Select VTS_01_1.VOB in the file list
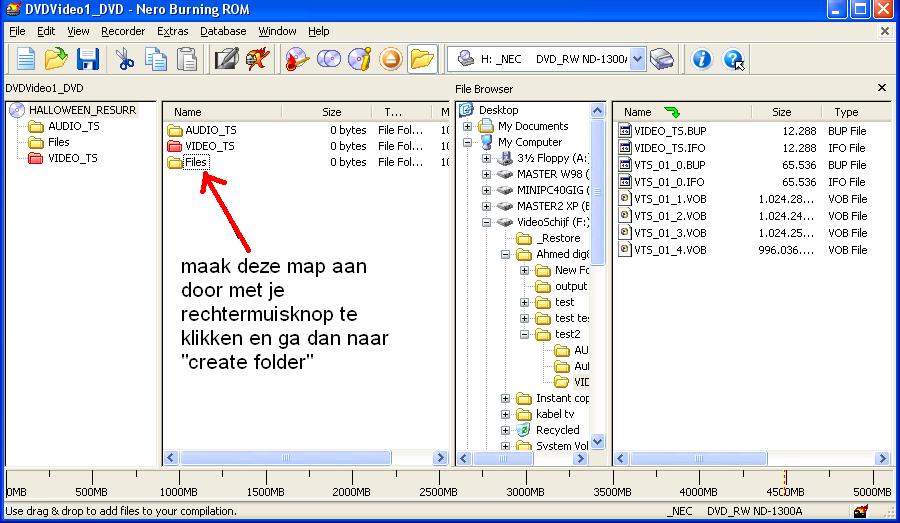 coord(670,199)
